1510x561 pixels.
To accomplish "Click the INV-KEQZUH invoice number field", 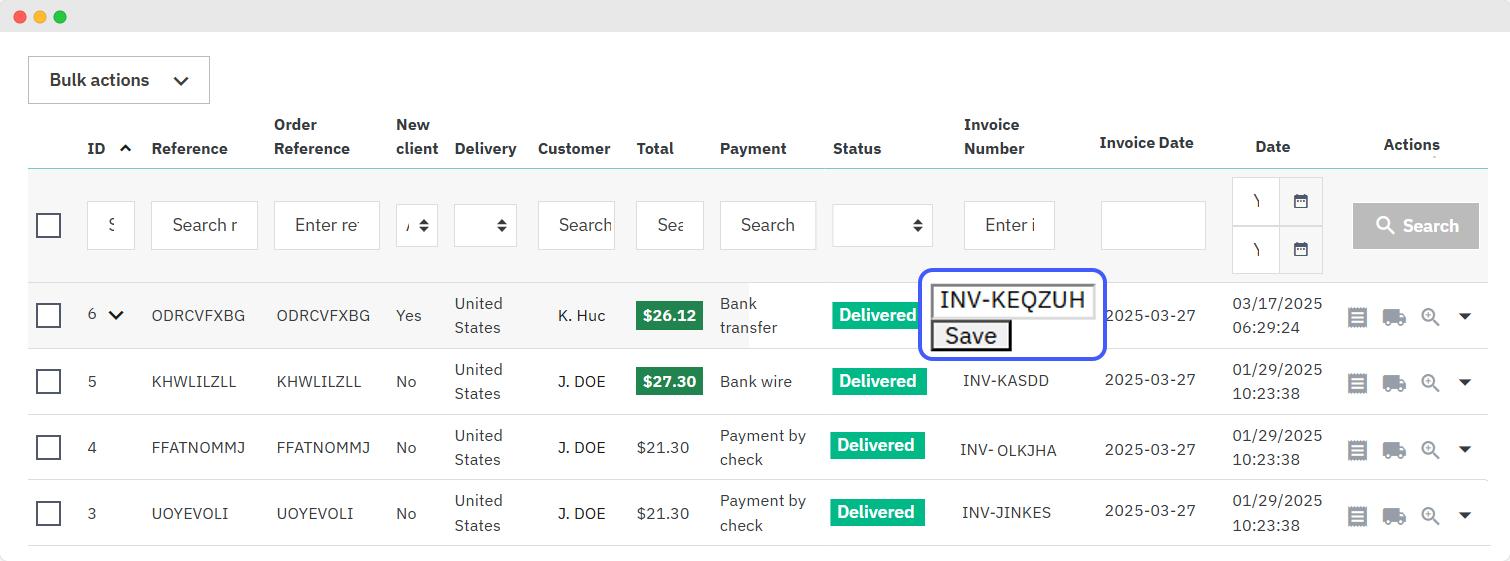I will coord(1012,301).
